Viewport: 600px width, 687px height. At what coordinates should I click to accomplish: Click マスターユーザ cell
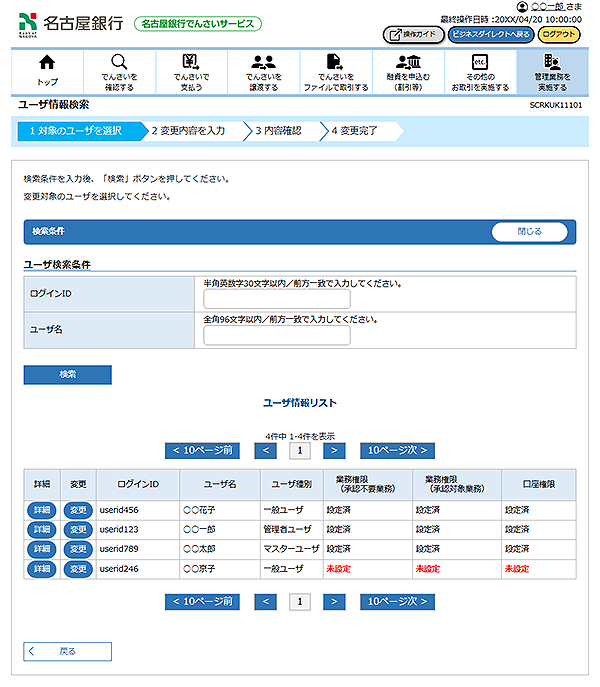click(291, 549)
